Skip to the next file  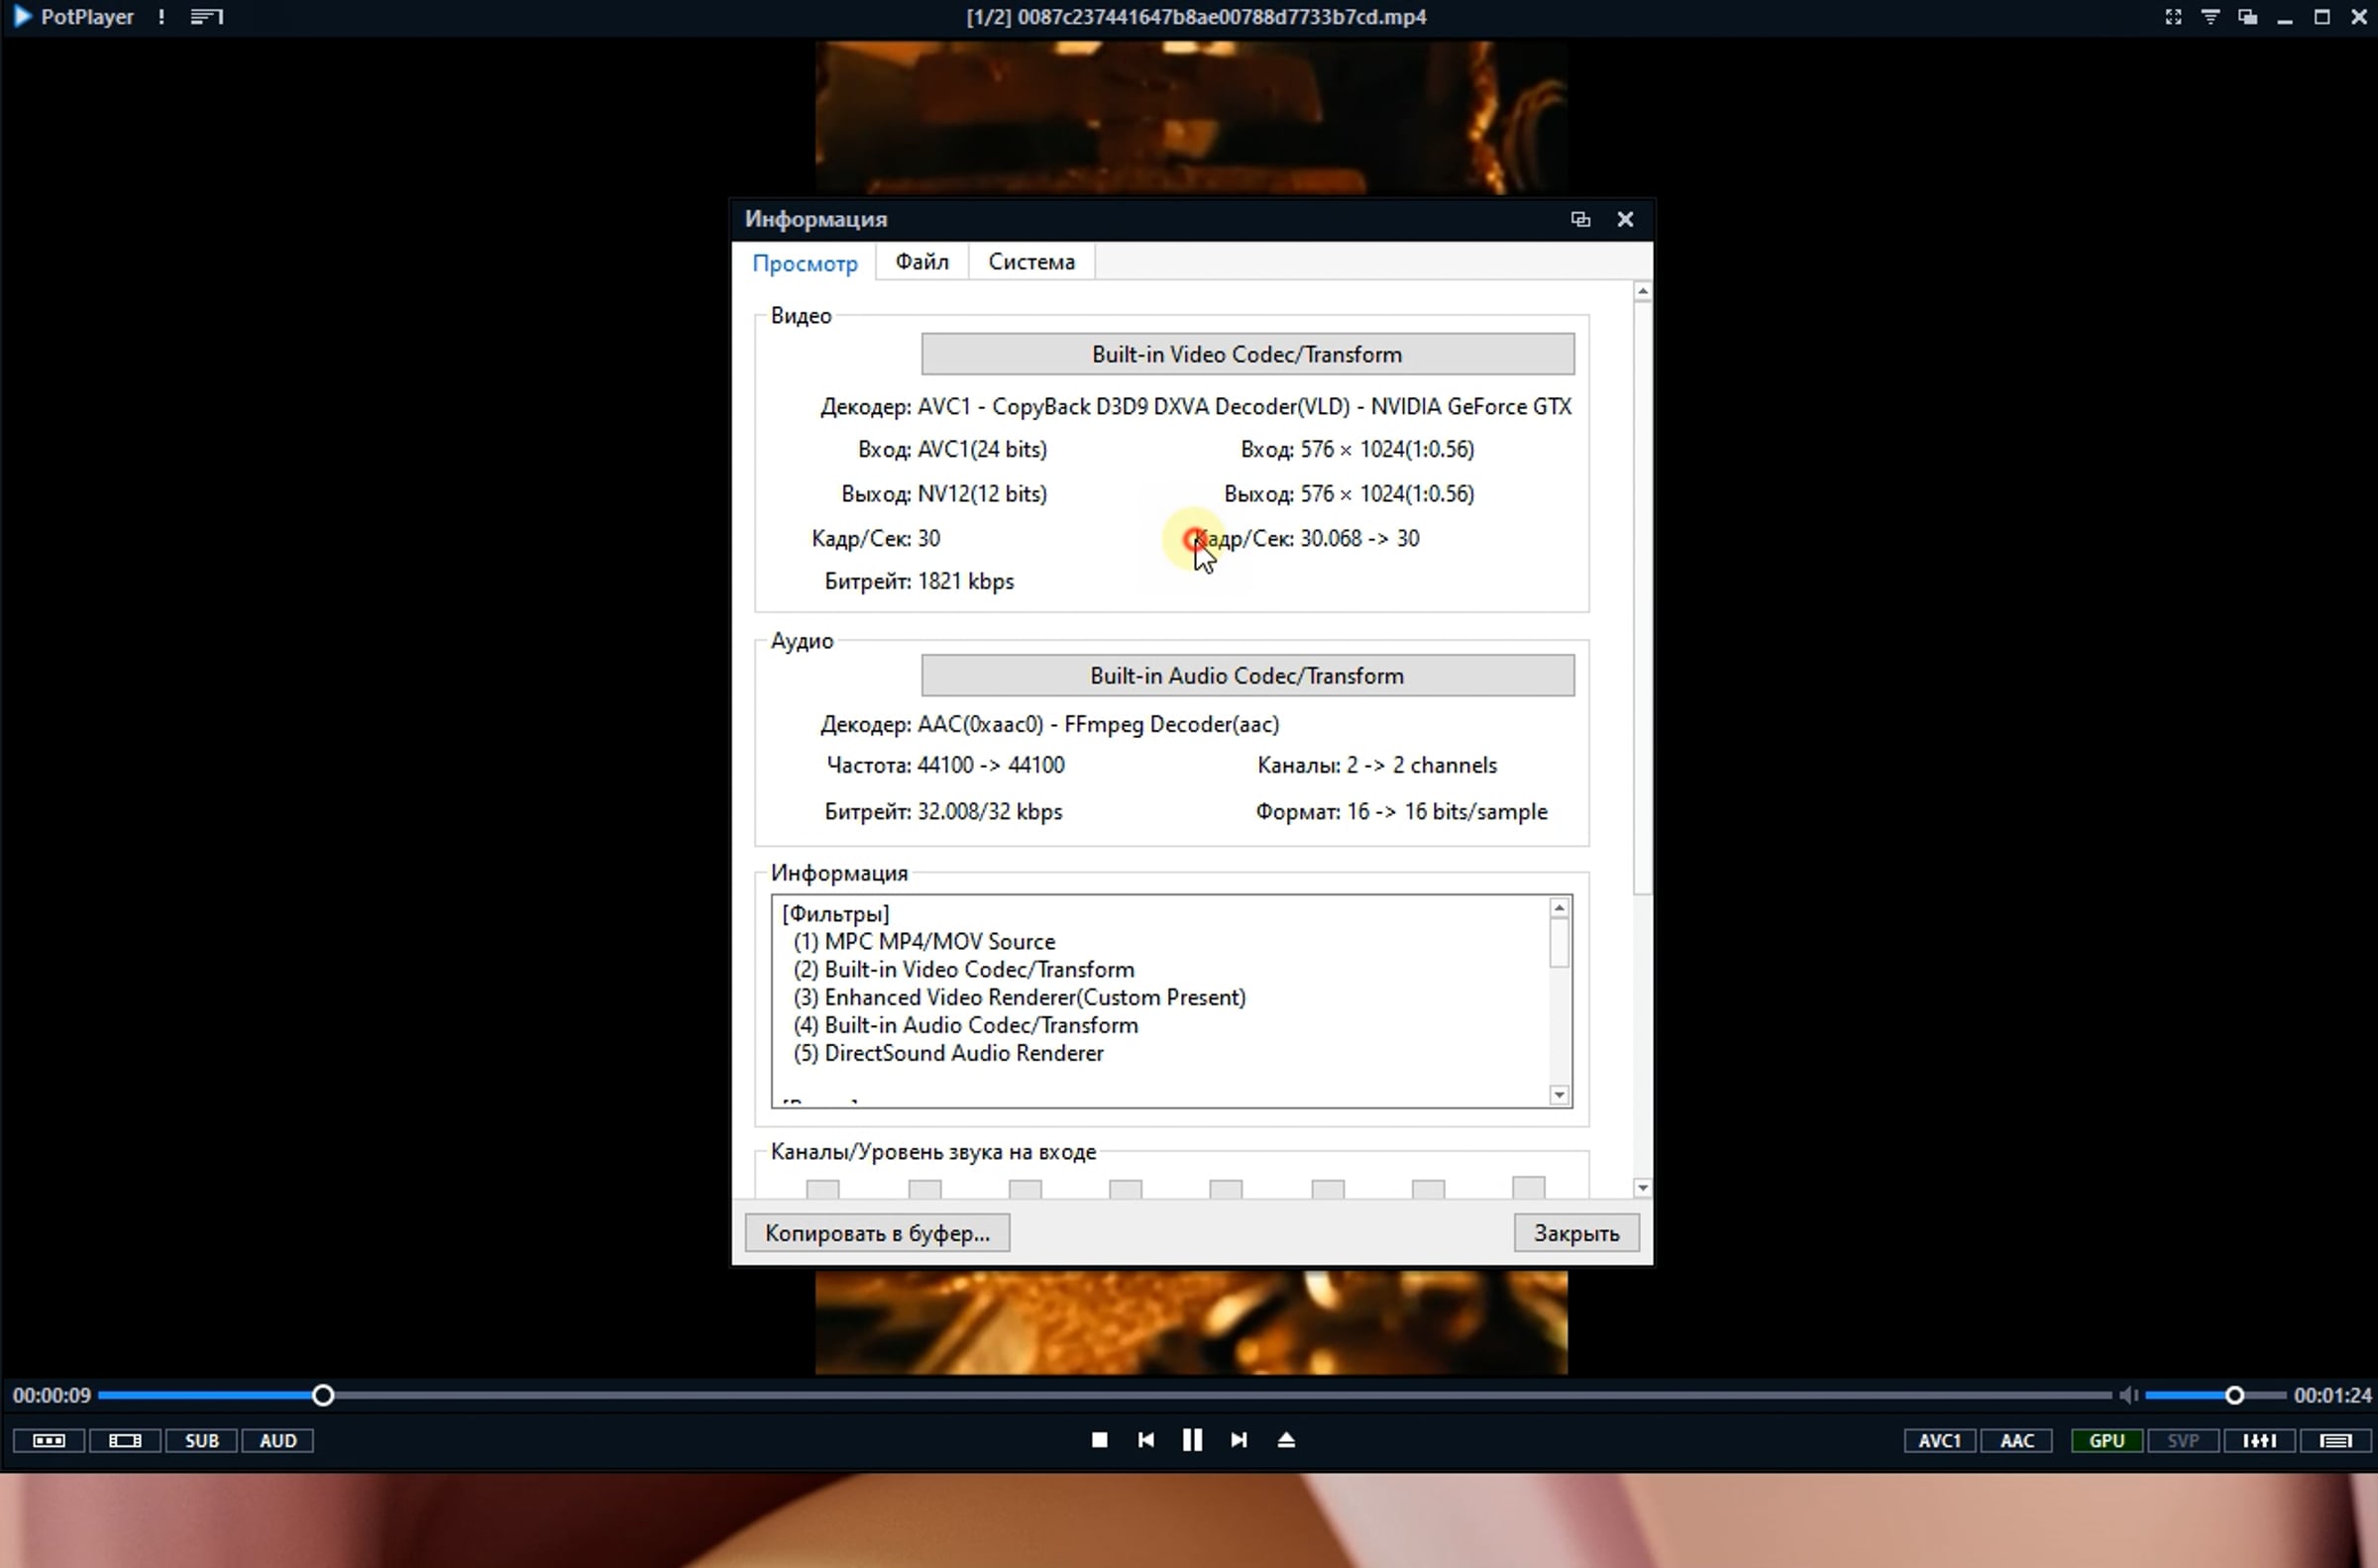pyautogui.click(x=1239, y=1440)
